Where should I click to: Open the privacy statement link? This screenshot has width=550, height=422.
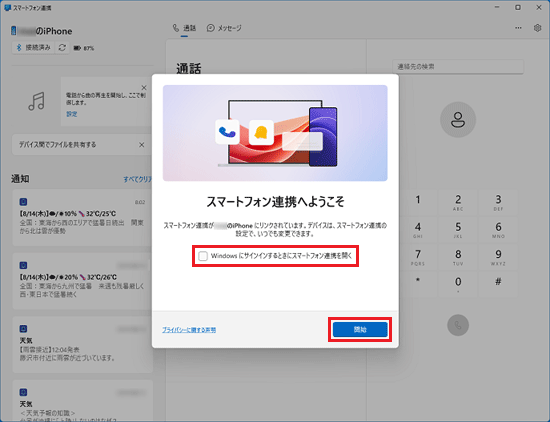(189, 330)
